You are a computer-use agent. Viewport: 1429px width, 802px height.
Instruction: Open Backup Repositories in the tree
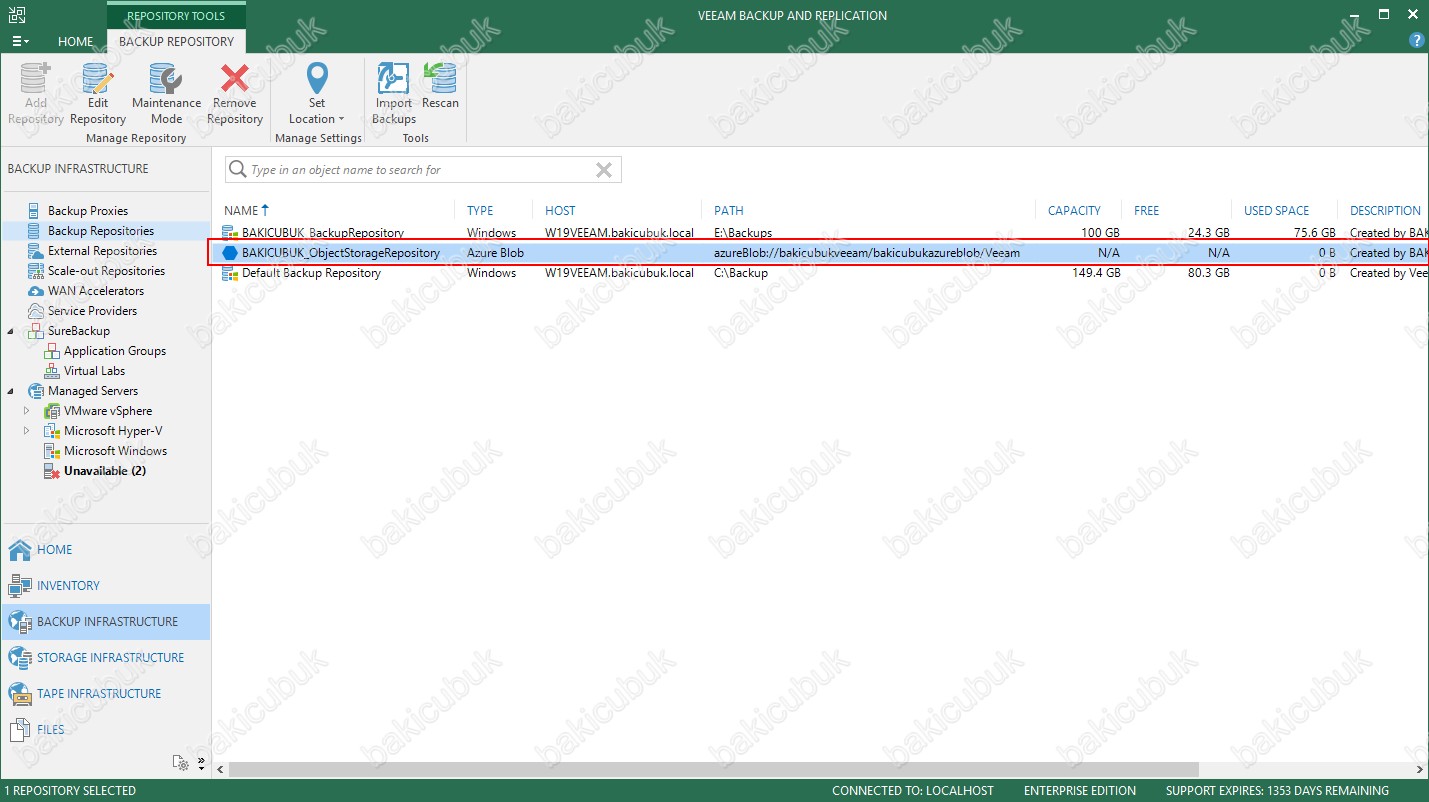[x=100, y=231]
